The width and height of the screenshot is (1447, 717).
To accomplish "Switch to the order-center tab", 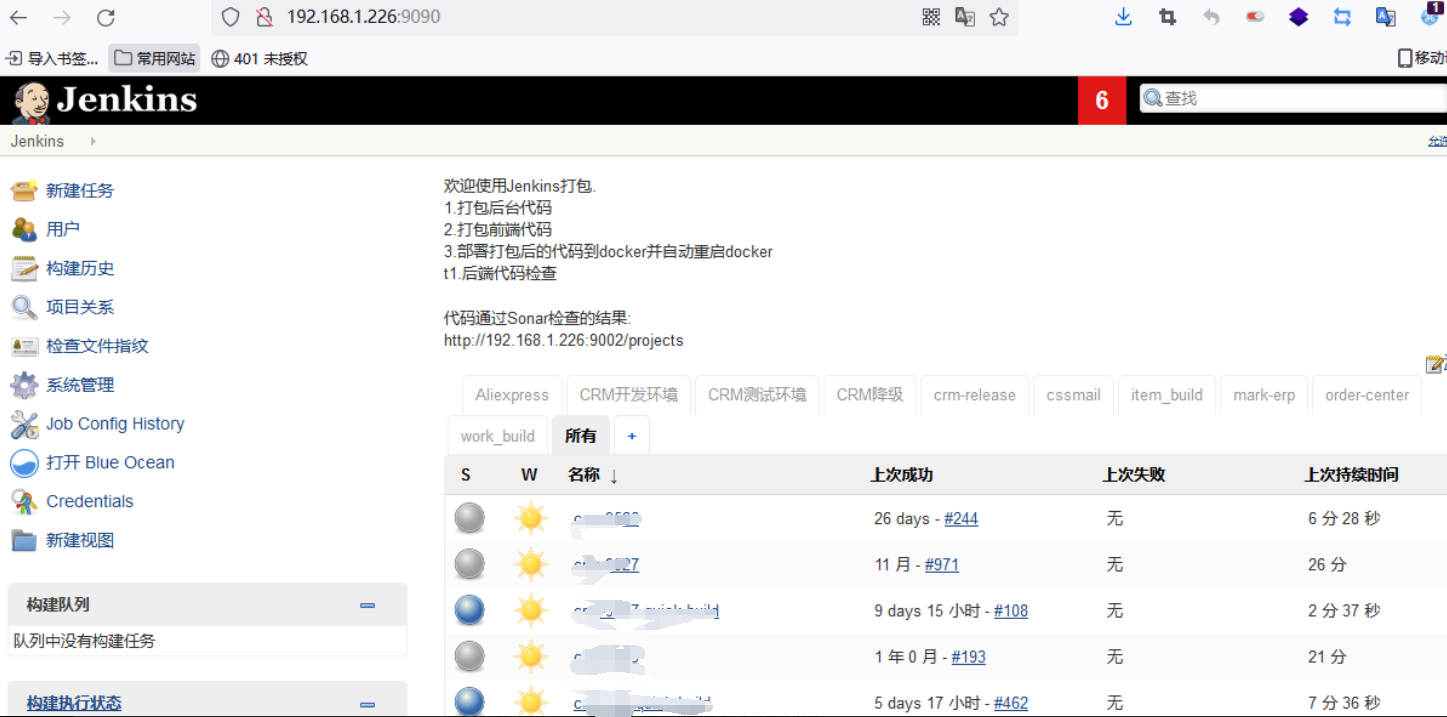I will point(1367,395).
